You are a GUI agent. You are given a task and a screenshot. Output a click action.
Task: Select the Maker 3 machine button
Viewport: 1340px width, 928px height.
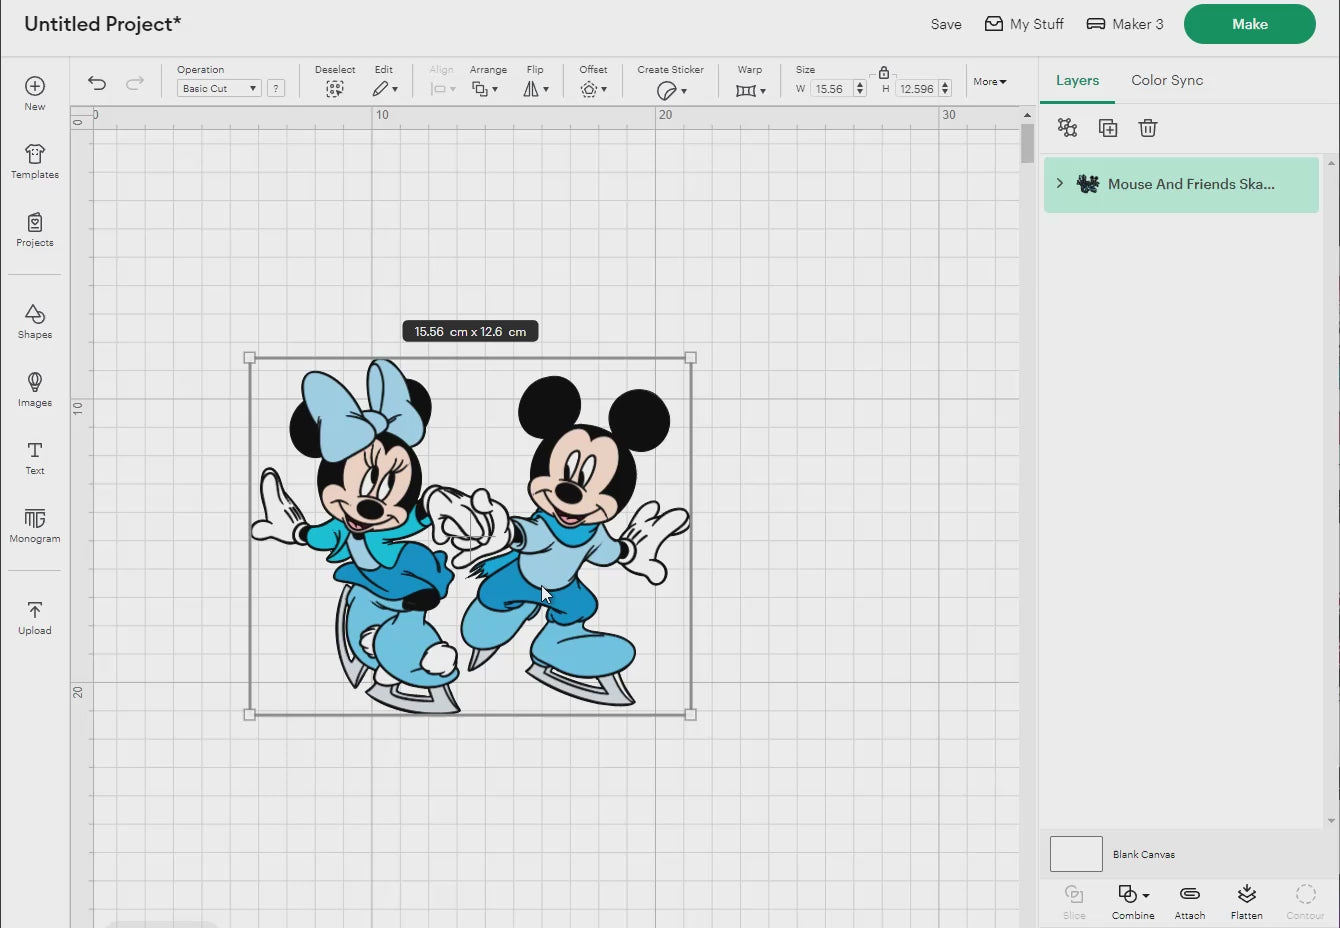[1125, 24]
